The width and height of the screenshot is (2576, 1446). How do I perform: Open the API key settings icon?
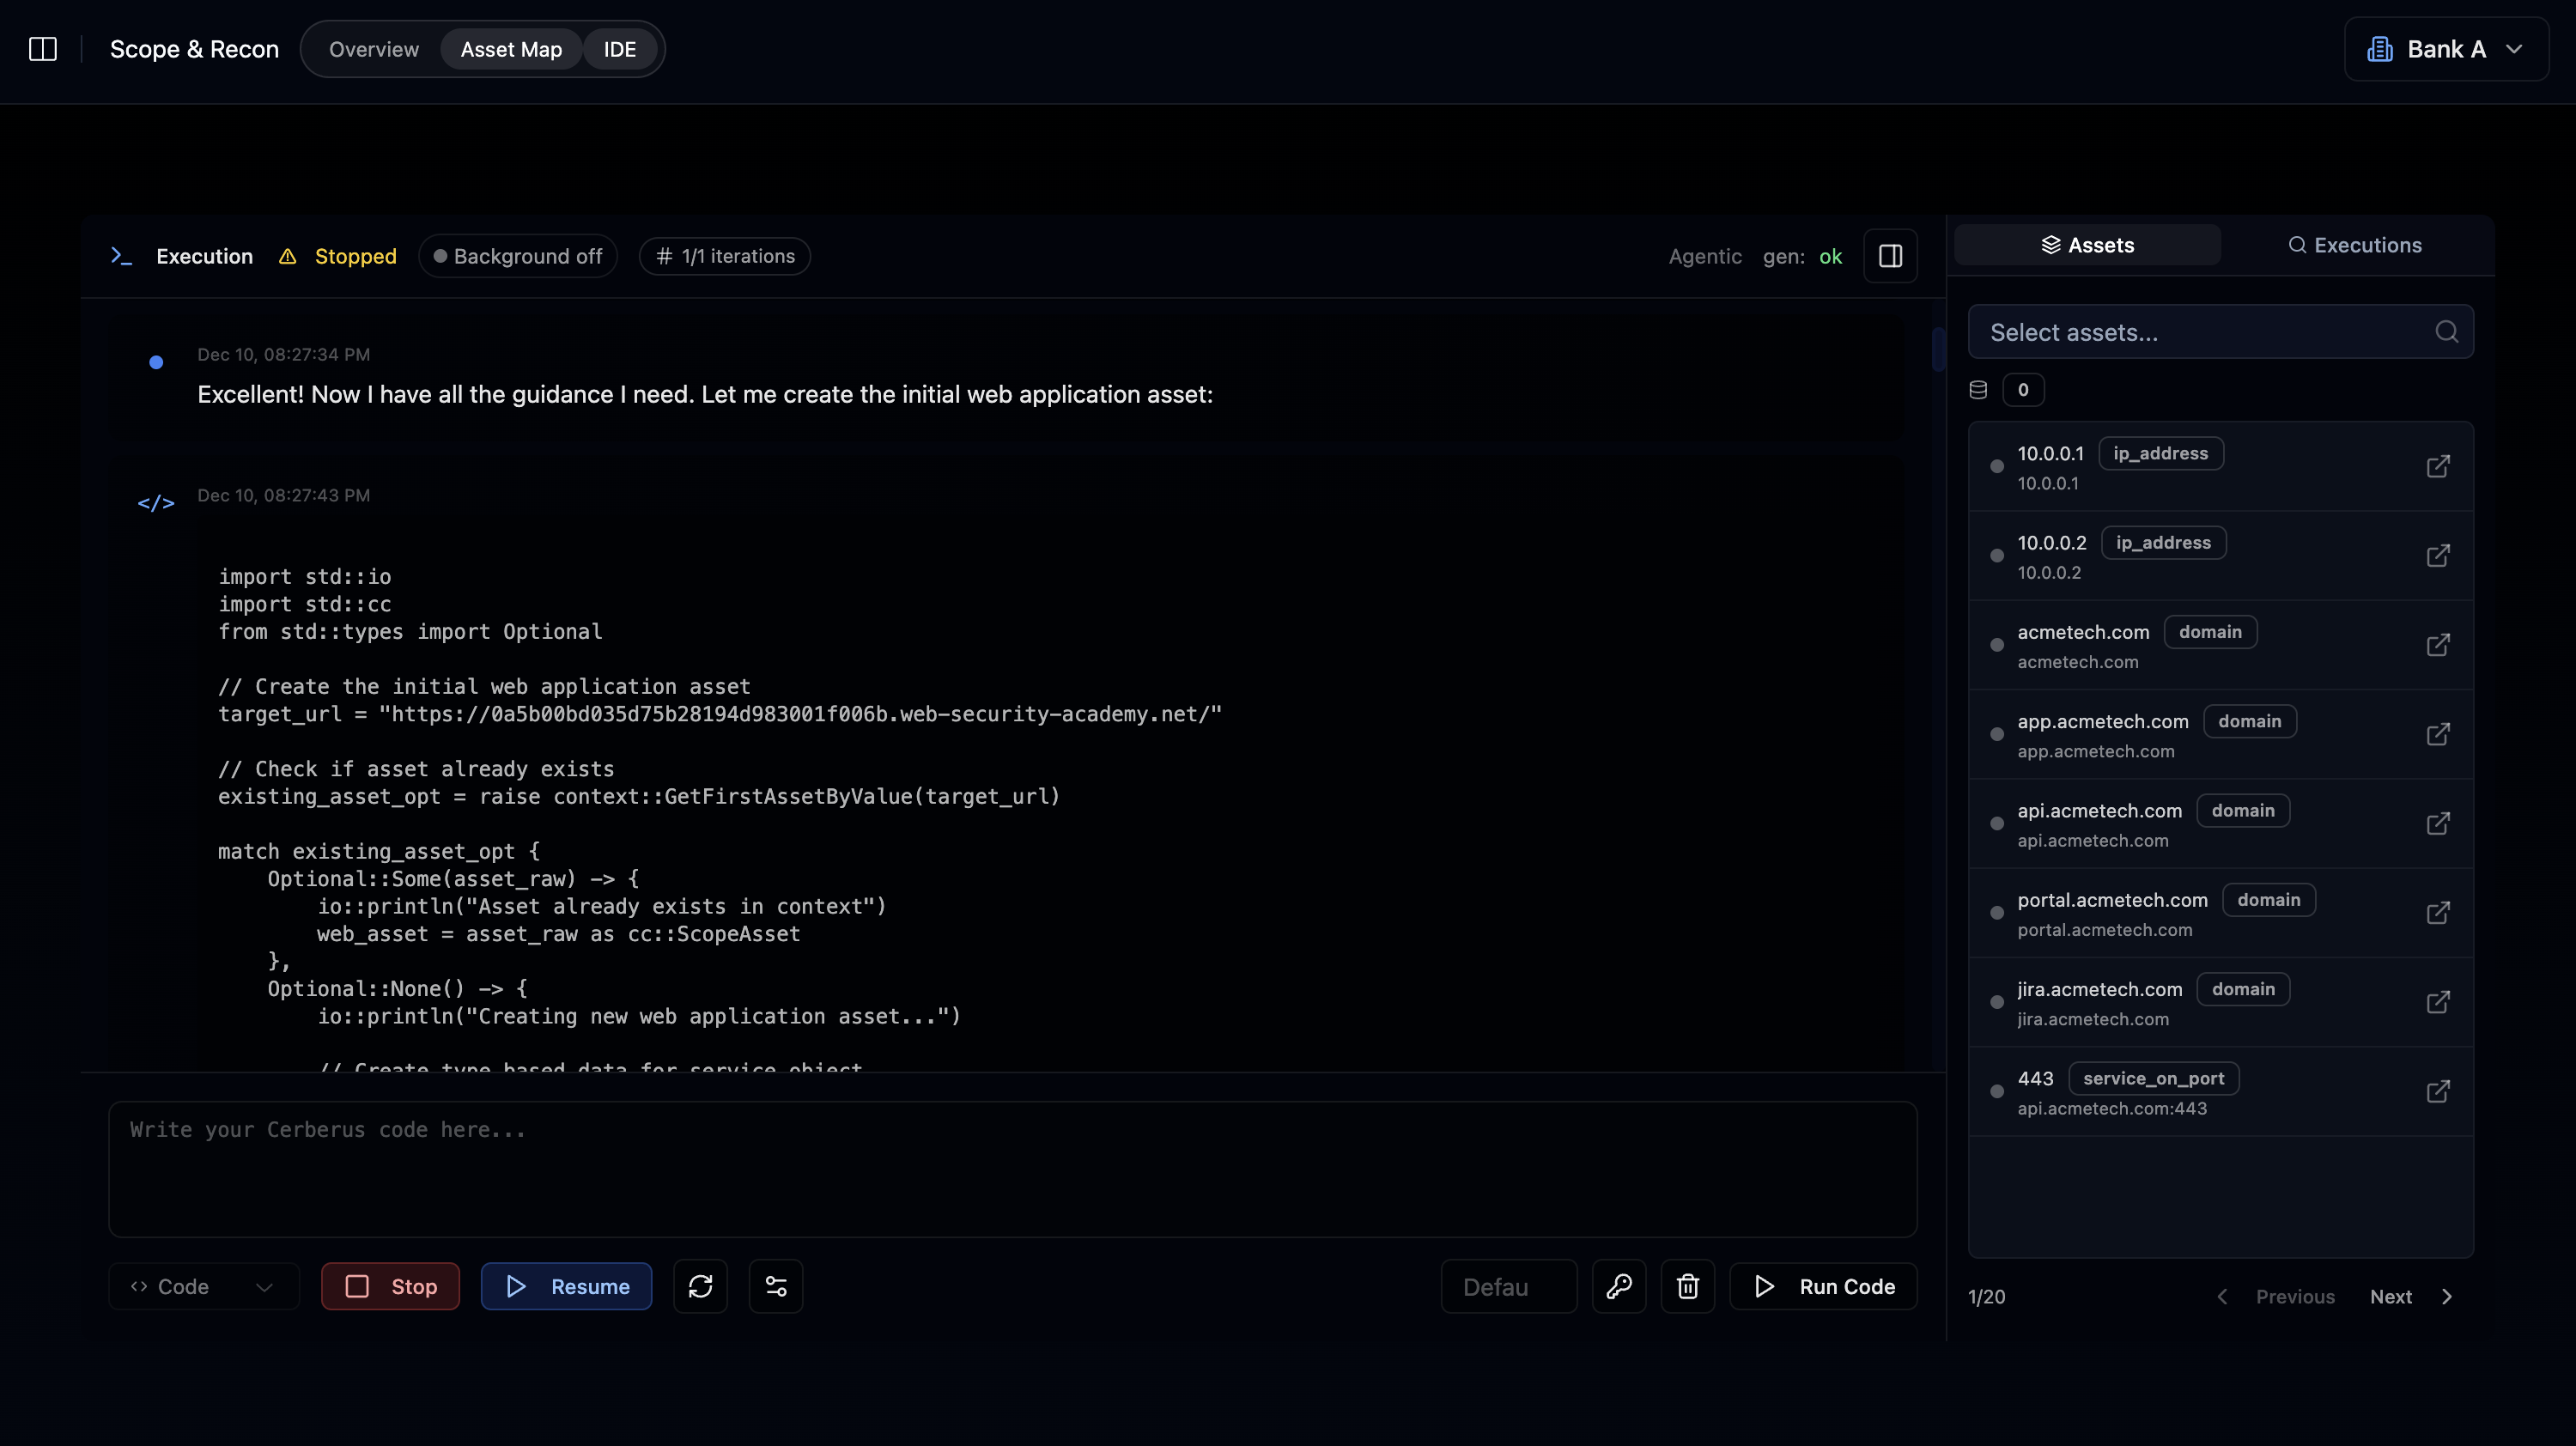1619,1286
